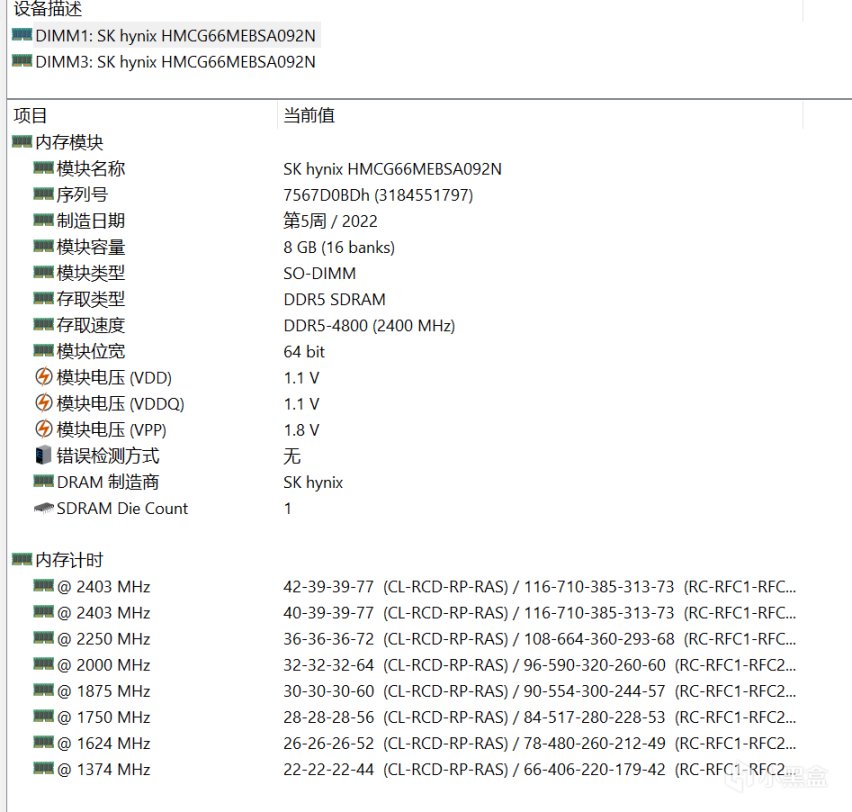The height and width of the screenshot is (812, 852).
Task: Select the timing row 36-36-36-72
Action: tap(539, 639)
